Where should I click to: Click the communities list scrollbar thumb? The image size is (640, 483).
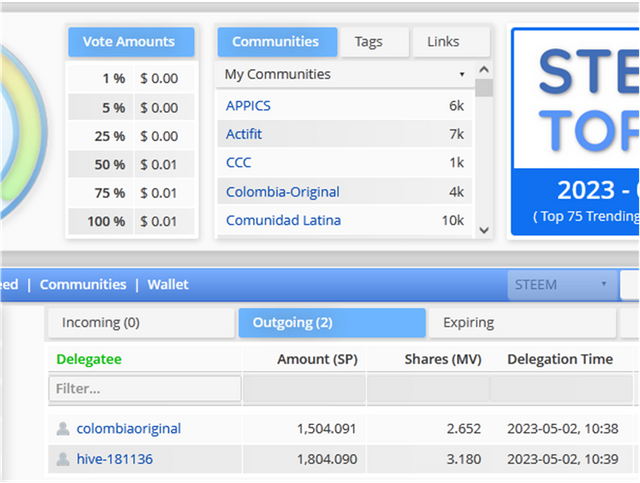(x=484, y=88)
